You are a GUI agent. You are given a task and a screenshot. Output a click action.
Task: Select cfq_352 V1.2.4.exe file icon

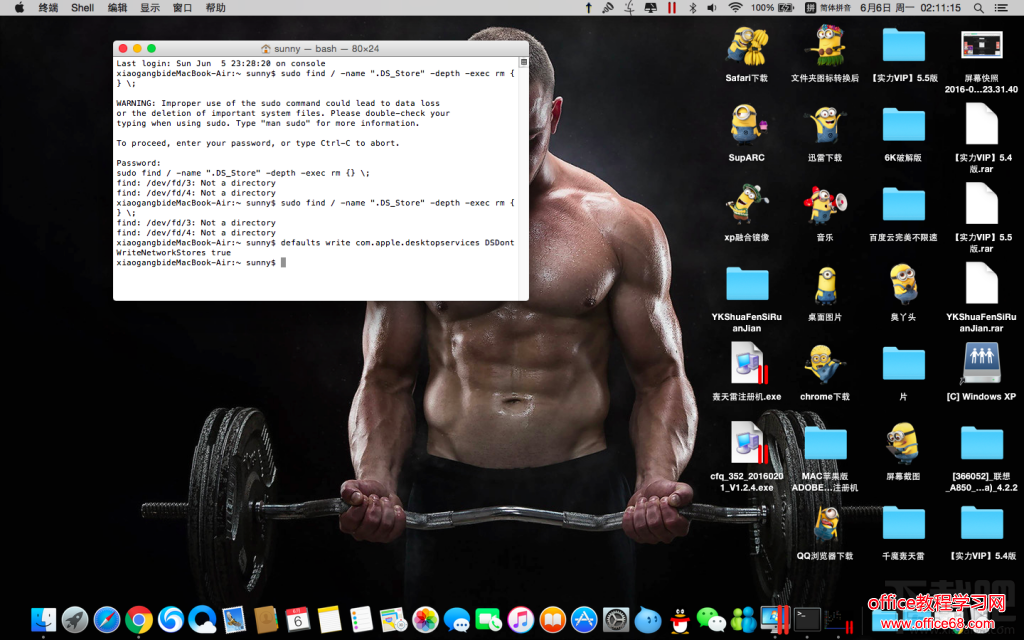pos(748,443)
